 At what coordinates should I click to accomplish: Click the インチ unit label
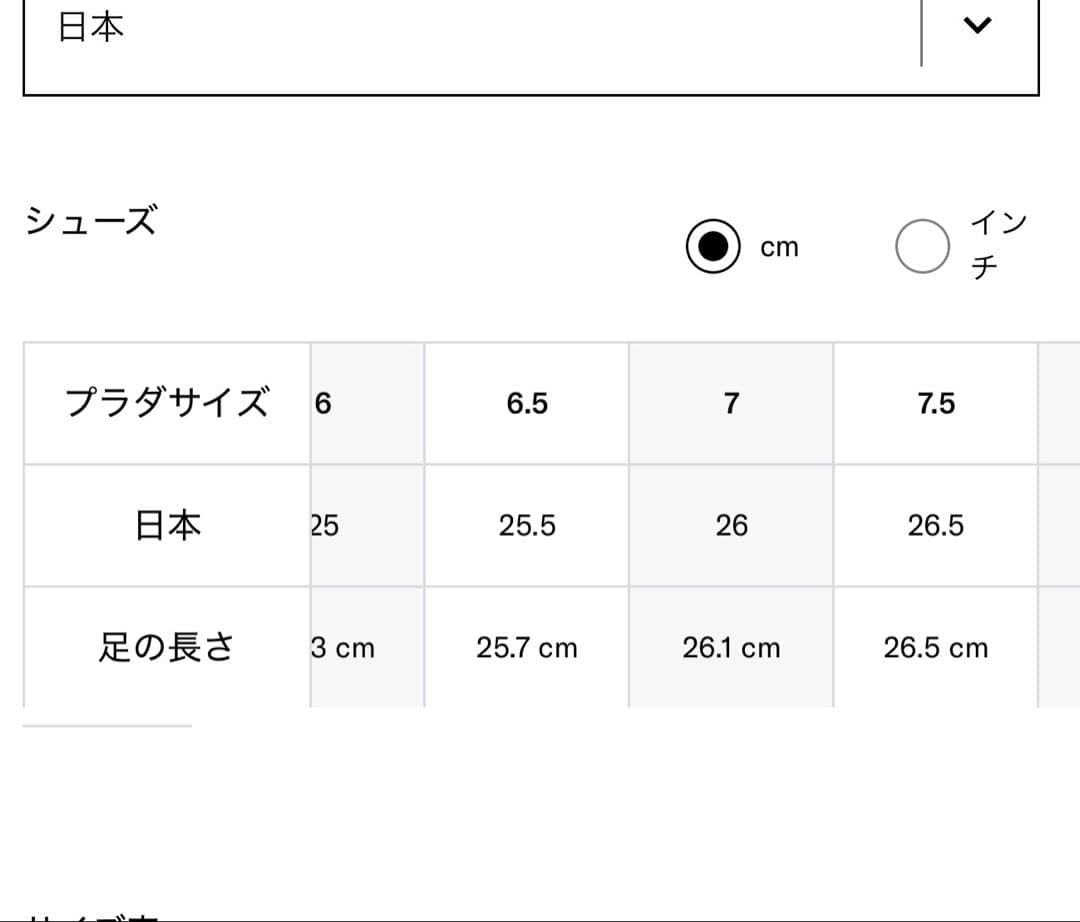tap(998, 245)
